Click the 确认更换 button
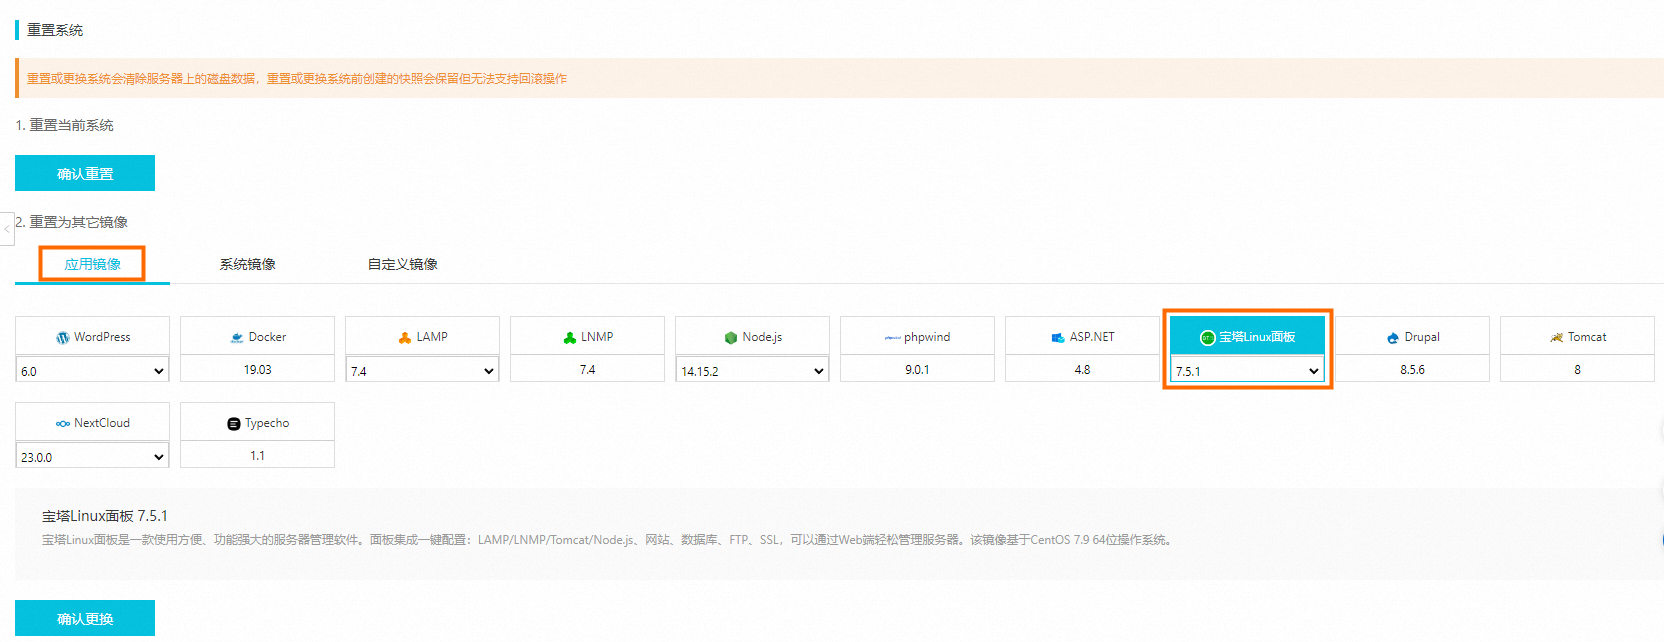The width and height of the screenshot is (1664, 642). pyautogui.click(x=85, y=618)
